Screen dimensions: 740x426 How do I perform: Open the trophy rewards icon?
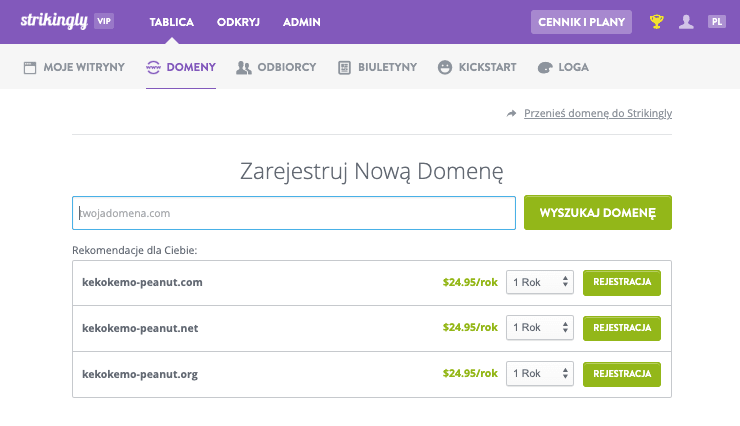click(656, 22)
